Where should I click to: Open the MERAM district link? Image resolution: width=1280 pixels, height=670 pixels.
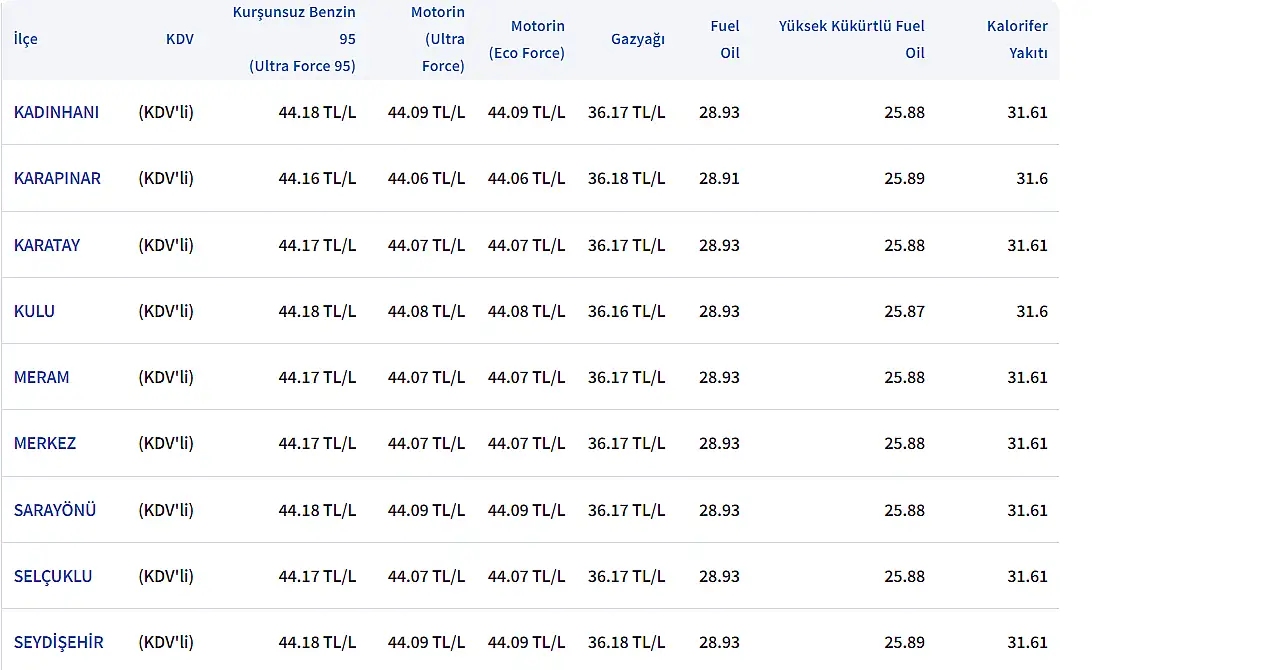[42, 377]
